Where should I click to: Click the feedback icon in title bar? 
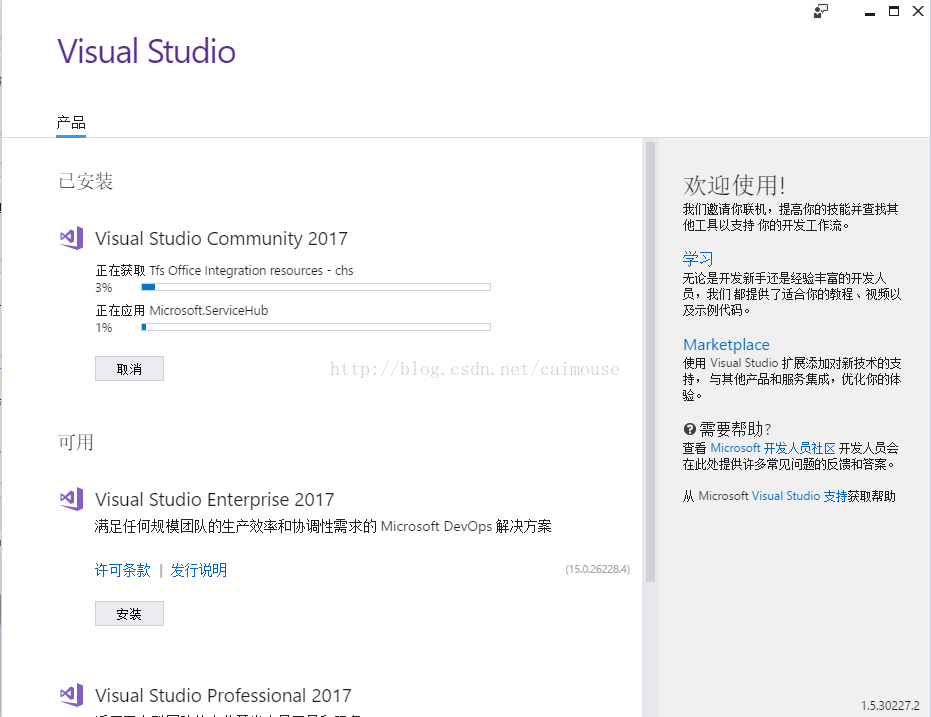[x=821, y=11]
